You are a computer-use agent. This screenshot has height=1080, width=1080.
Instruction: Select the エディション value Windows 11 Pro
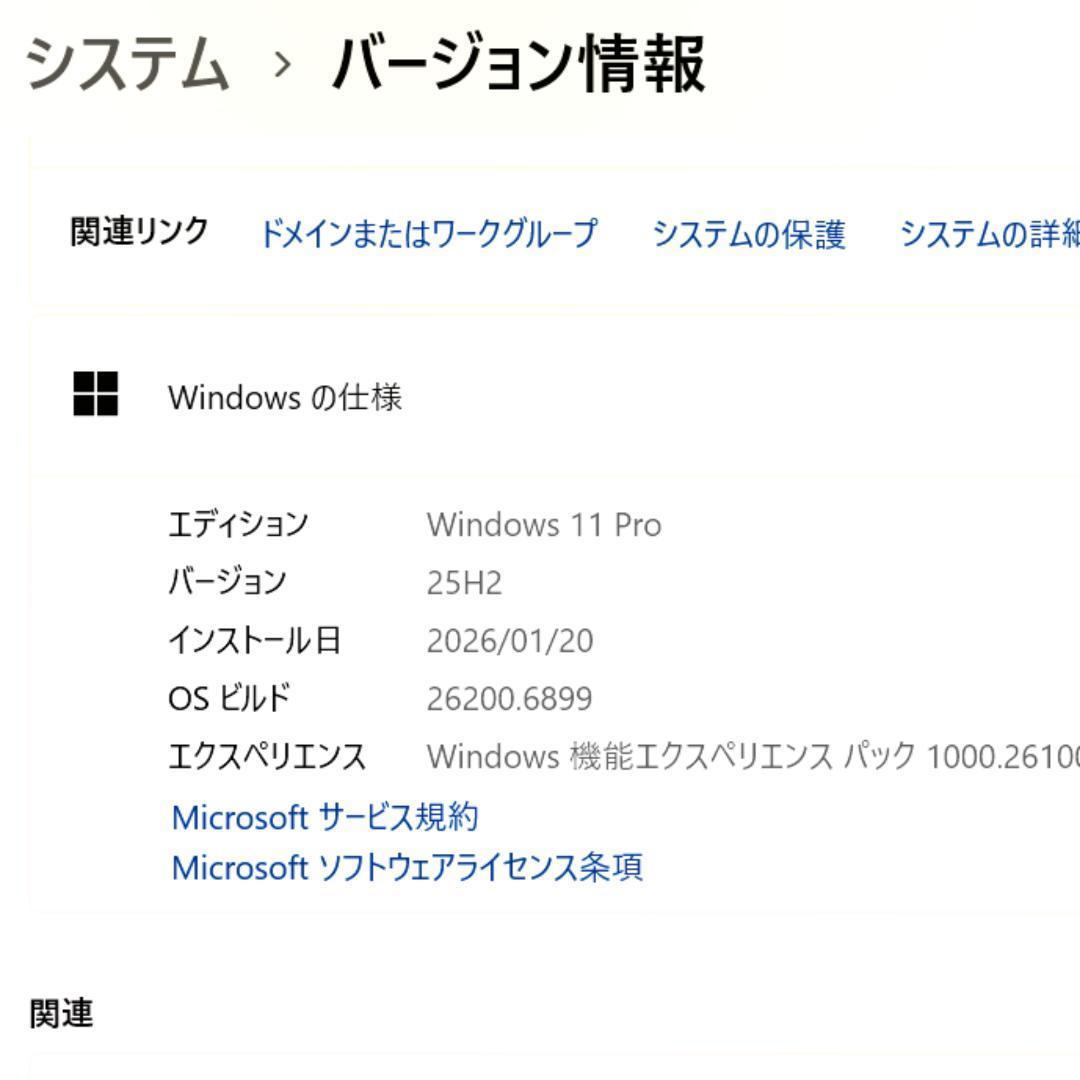(x=546, y=524)
